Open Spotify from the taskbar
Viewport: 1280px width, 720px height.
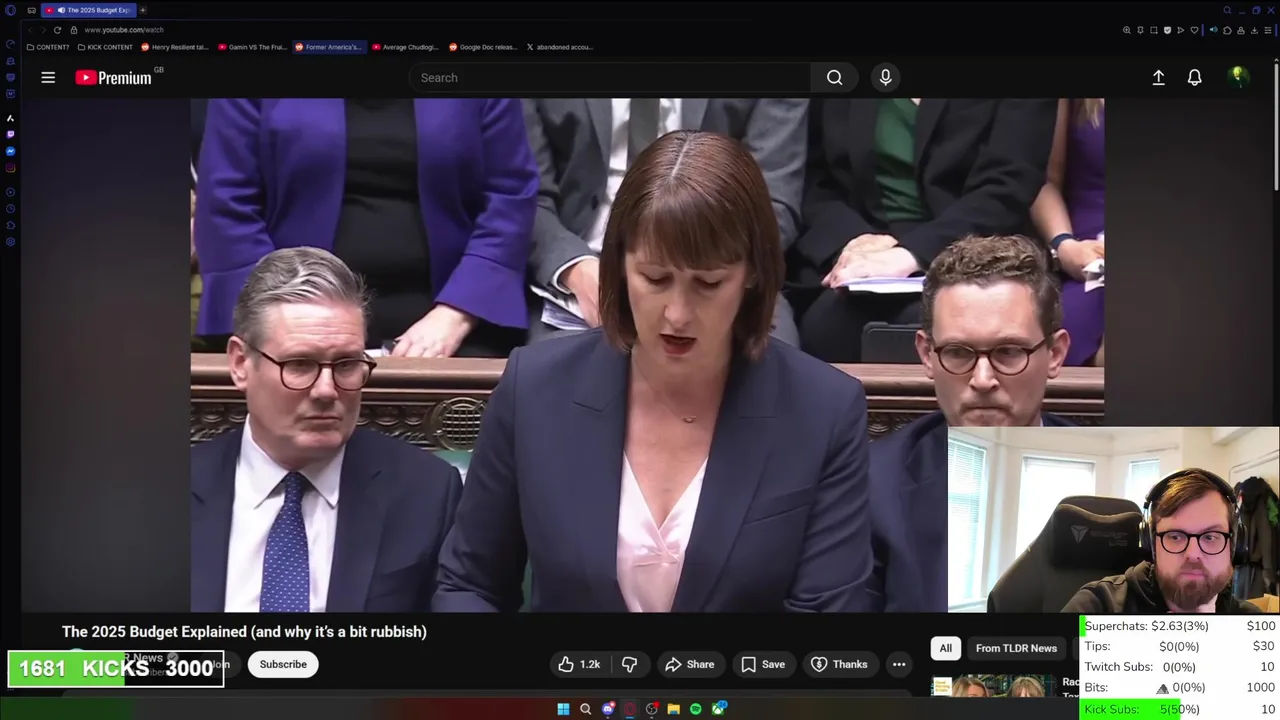[696, 709]
